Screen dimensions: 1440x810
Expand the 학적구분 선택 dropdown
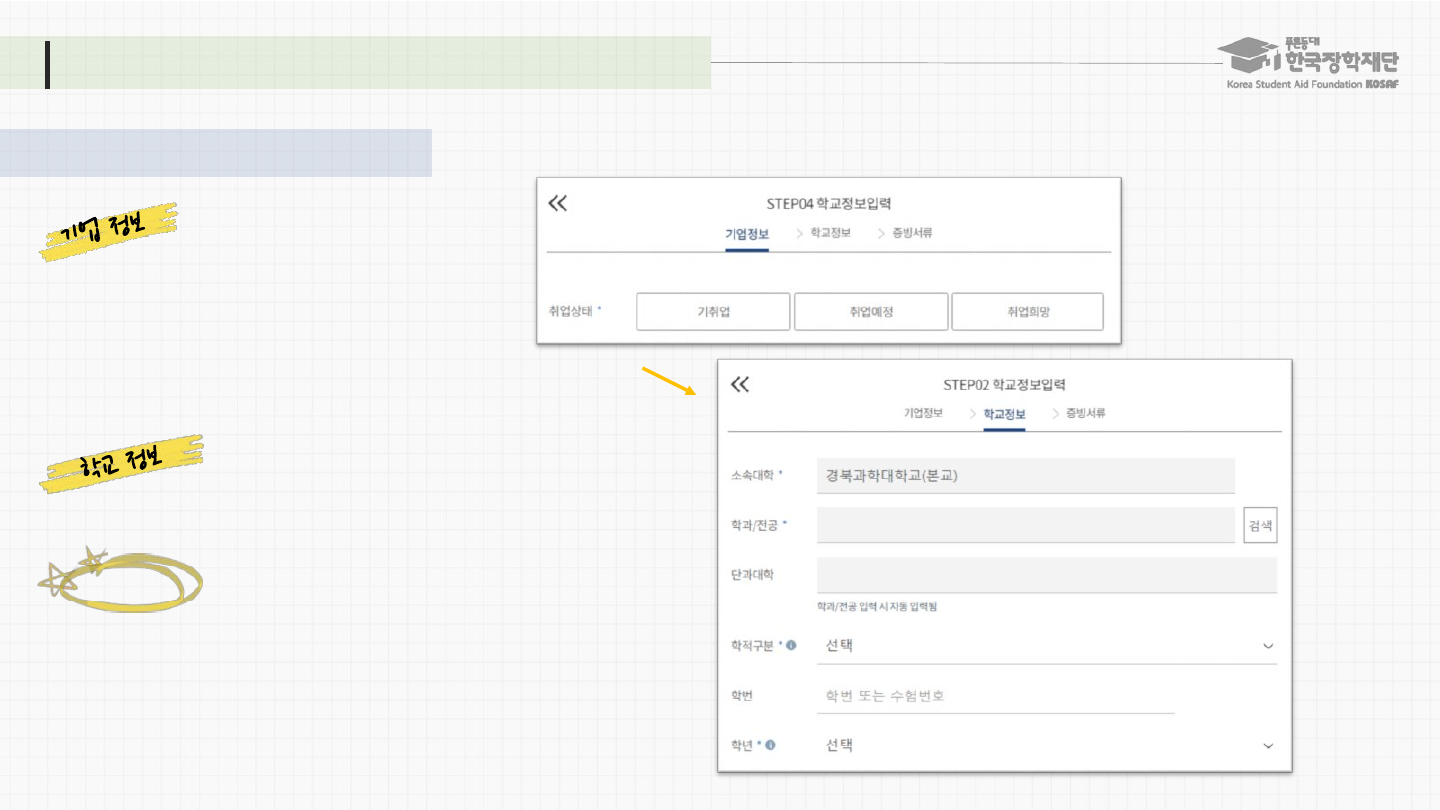pyautogui.click(x=1046, y=646)
